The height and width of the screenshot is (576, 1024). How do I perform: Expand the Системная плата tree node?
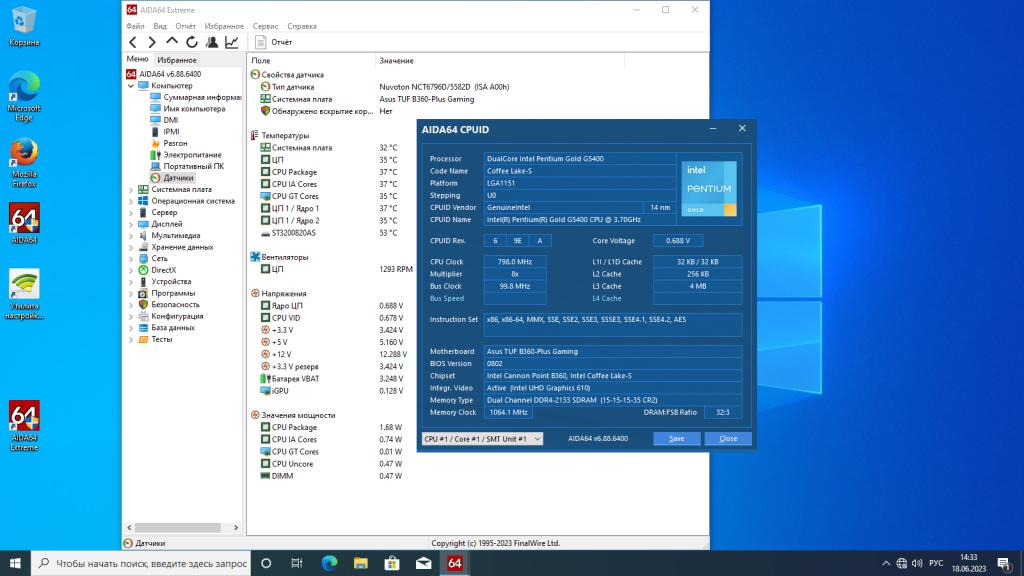131,189
